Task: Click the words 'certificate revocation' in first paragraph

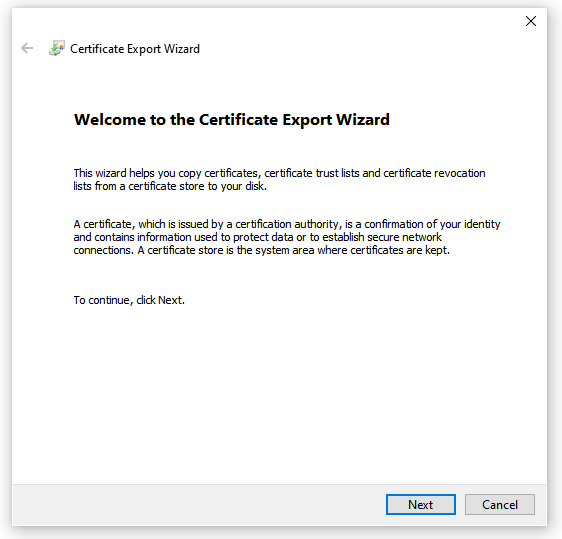Action: coord(434,173)
